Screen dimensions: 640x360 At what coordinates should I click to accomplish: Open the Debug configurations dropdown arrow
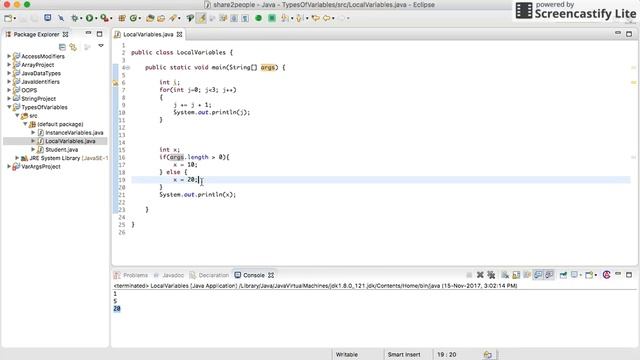point(81,19)
